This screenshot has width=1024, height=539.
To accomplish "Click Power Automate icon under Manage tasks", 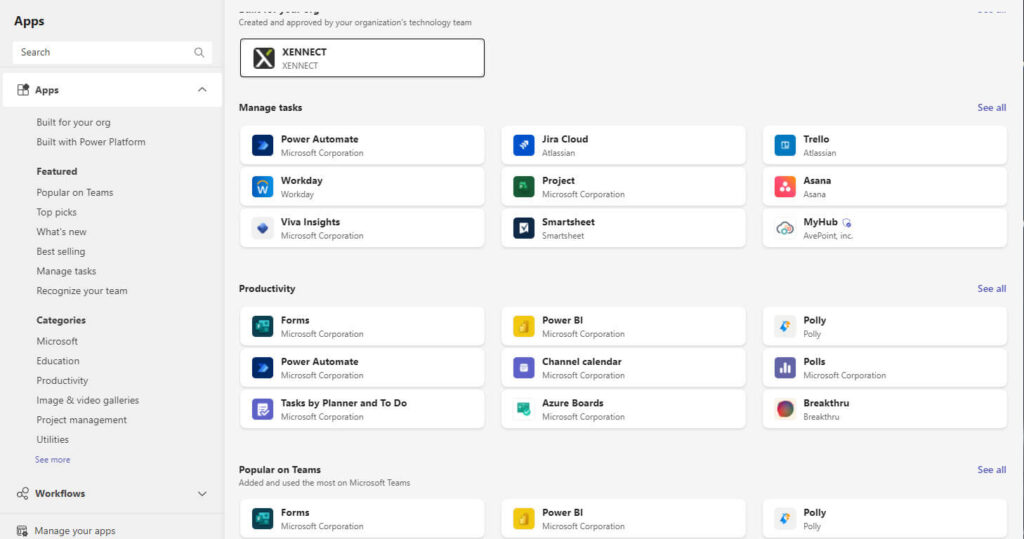I will [x=263, y=145].
